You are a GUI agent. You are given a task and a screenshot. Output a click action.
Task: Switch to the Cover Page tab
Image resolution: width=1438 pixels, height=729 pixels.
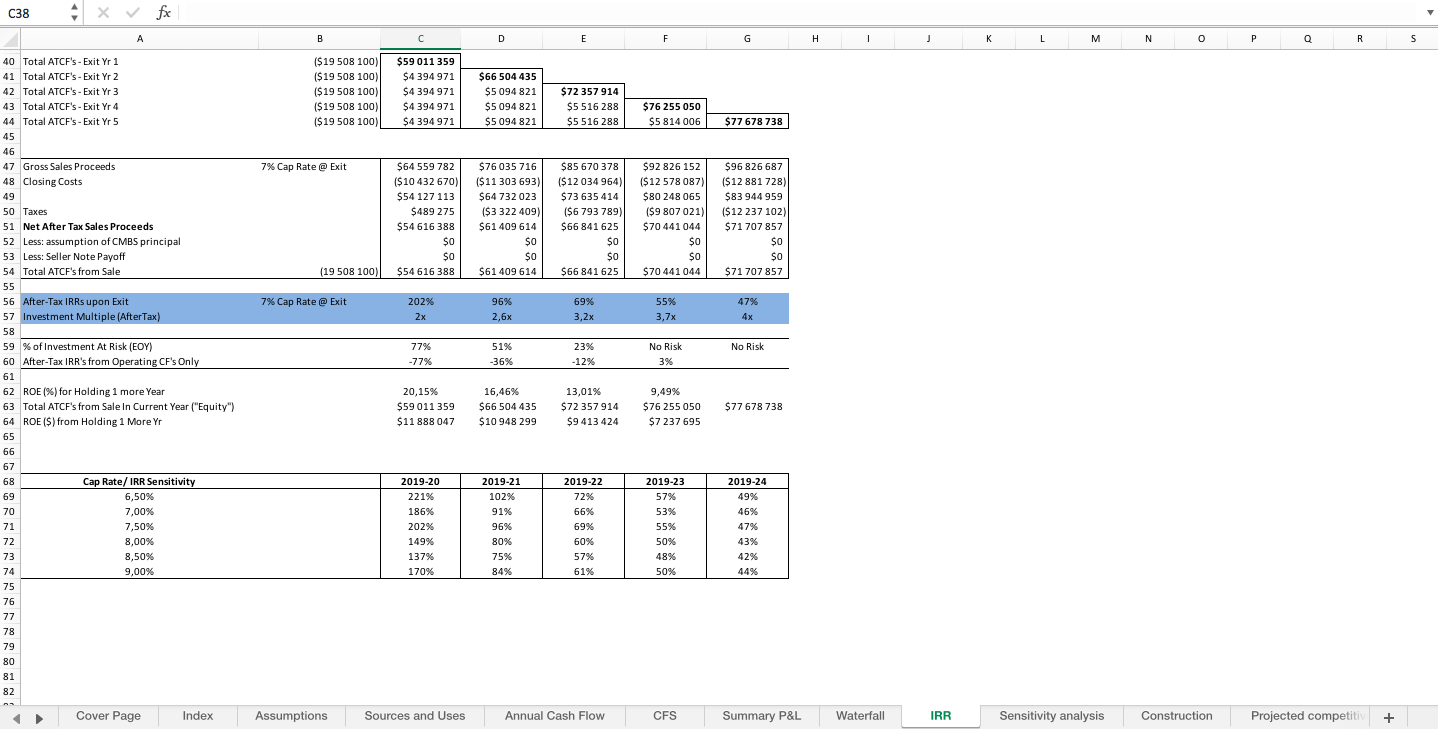(108, 716)
